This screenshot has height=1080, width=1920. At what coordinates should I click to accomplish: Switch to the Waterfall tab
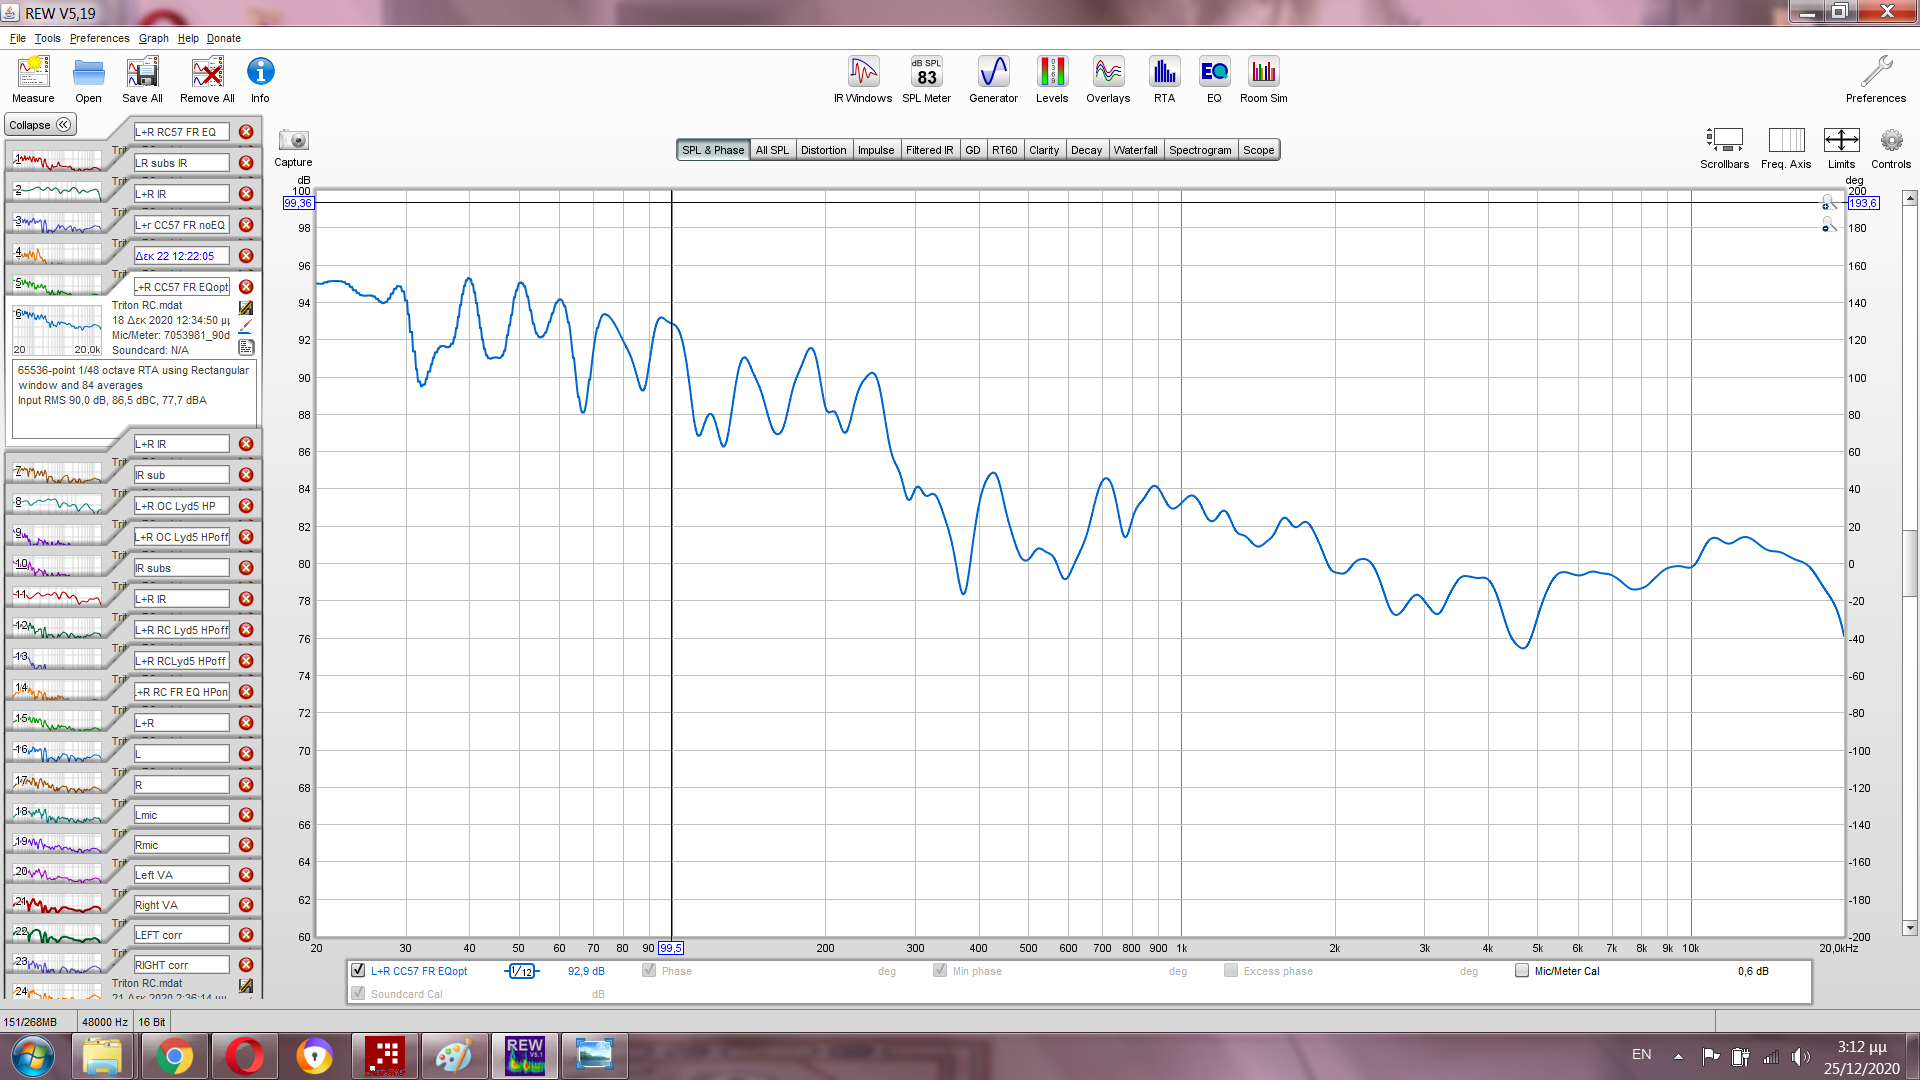pos(1135,150)
